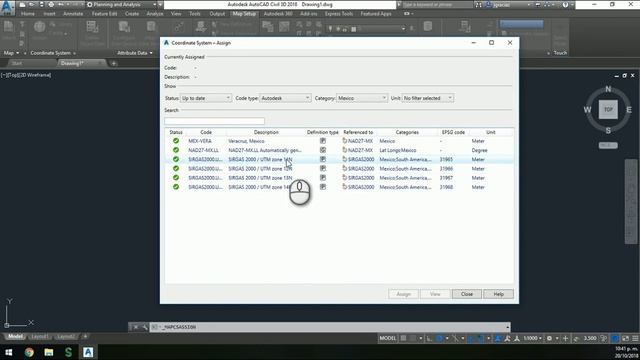The width and height of the screenshot is (640, 360).
Task: Click the customization menu icon in status bar
Action: tap(635, 338)
